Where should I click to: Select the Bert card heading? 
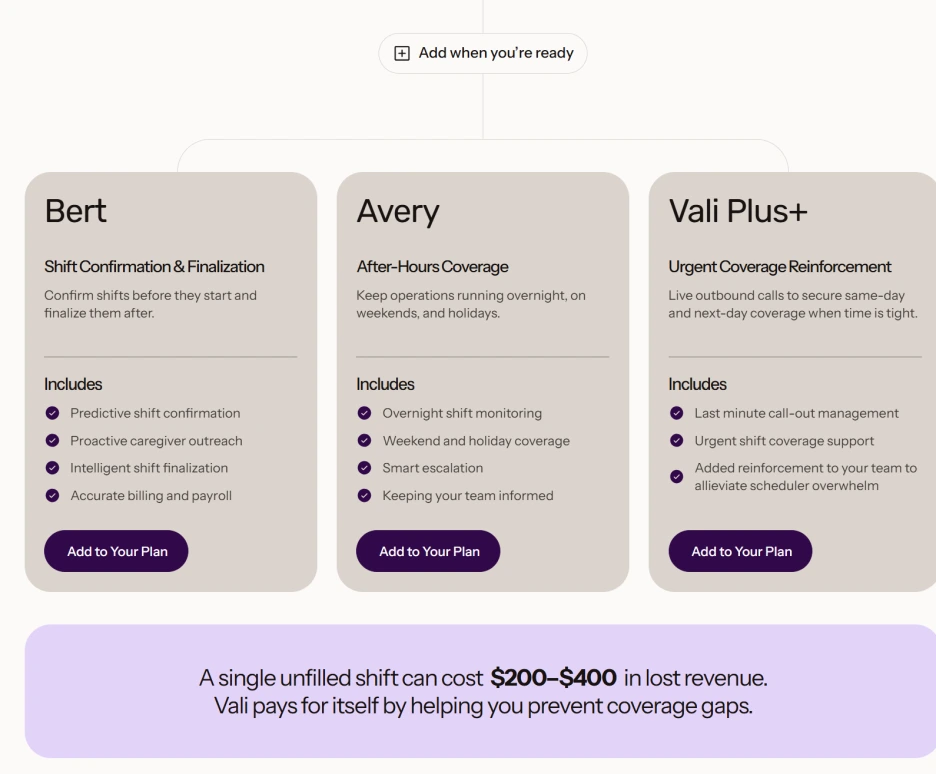76,211
